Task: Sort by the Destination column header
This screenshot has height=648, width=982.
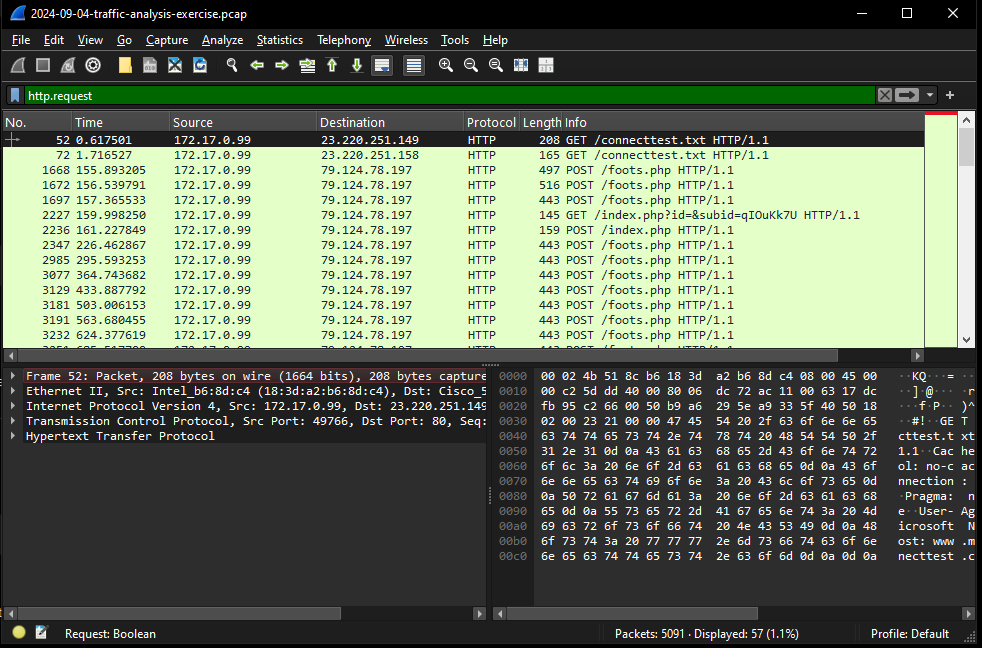Action: pos(390,122)
